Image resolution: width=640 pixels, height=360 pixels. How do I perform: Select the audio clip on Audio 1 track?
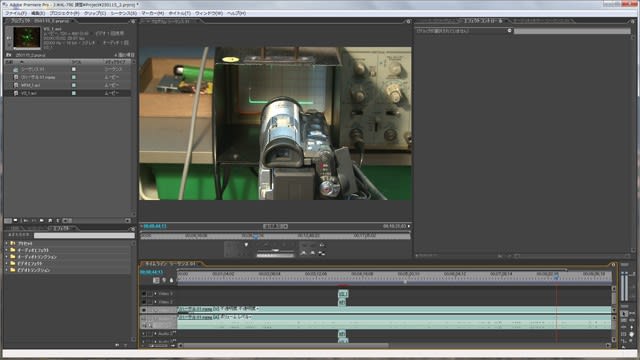pyautogui.click(x=394, y=322)
